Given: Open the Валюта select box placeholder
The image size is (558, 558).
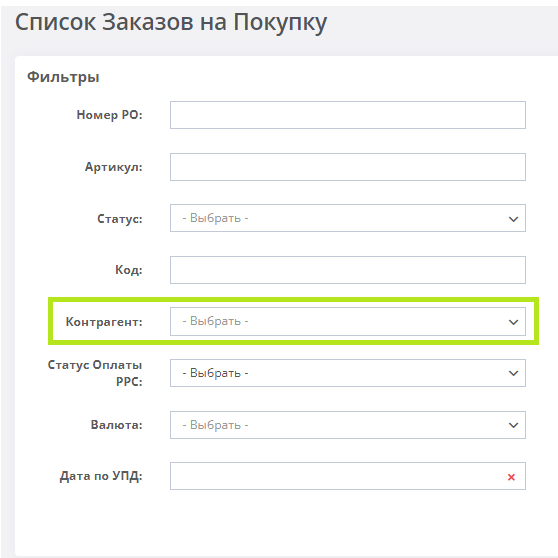Looking at the screenshot, I should coord(215,425).
